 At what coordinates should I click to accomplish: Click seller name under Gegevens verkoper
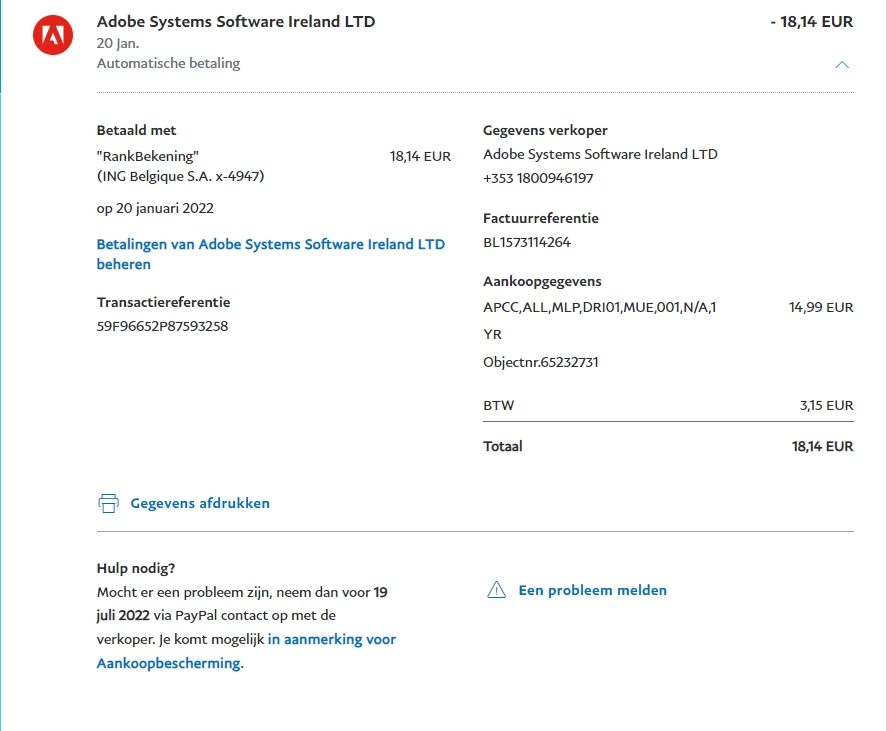(600, 154)
